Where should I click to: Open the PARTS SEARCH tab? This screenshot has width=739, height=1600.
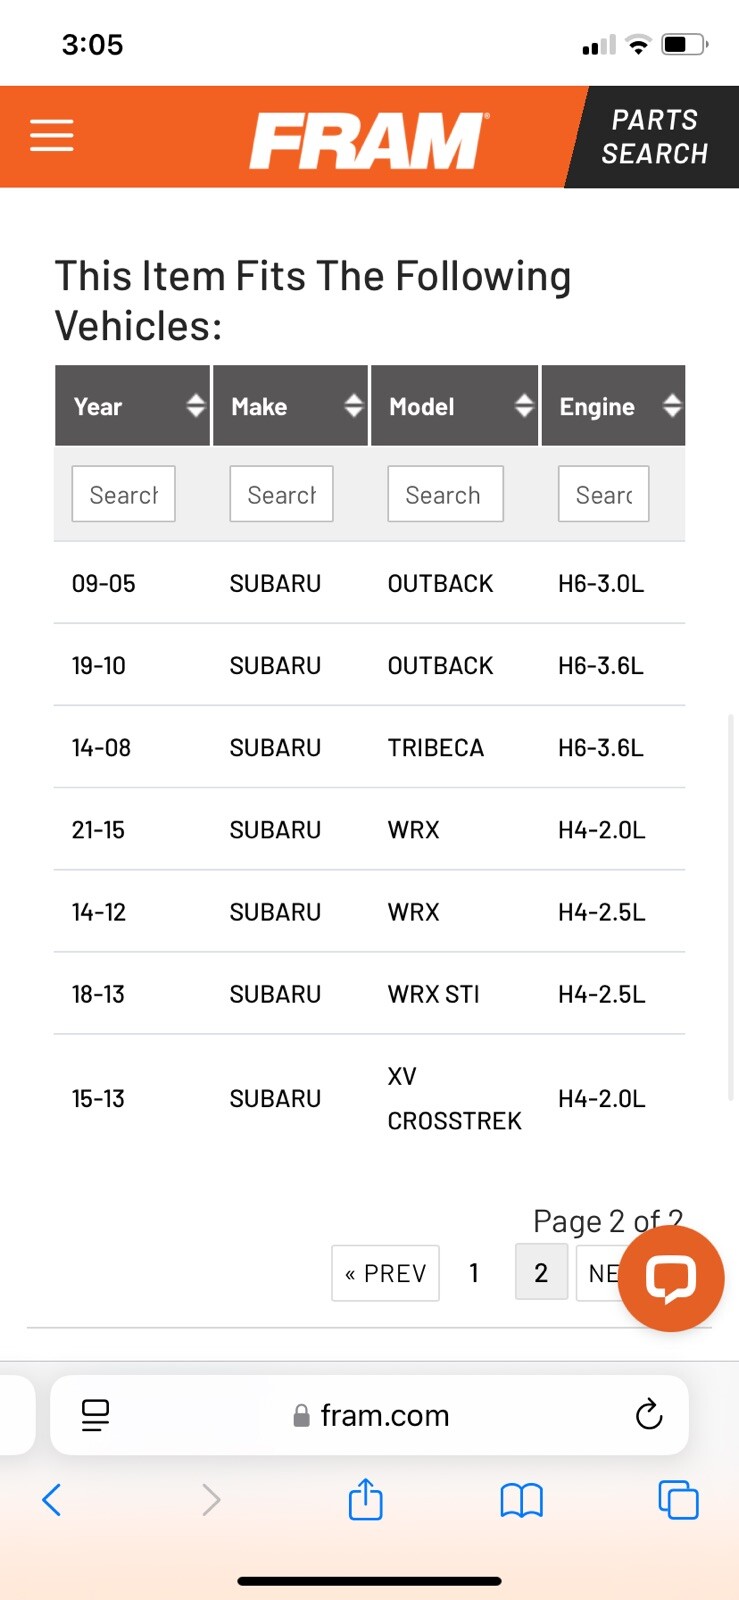pyautogui.click(x=654, y=137)
